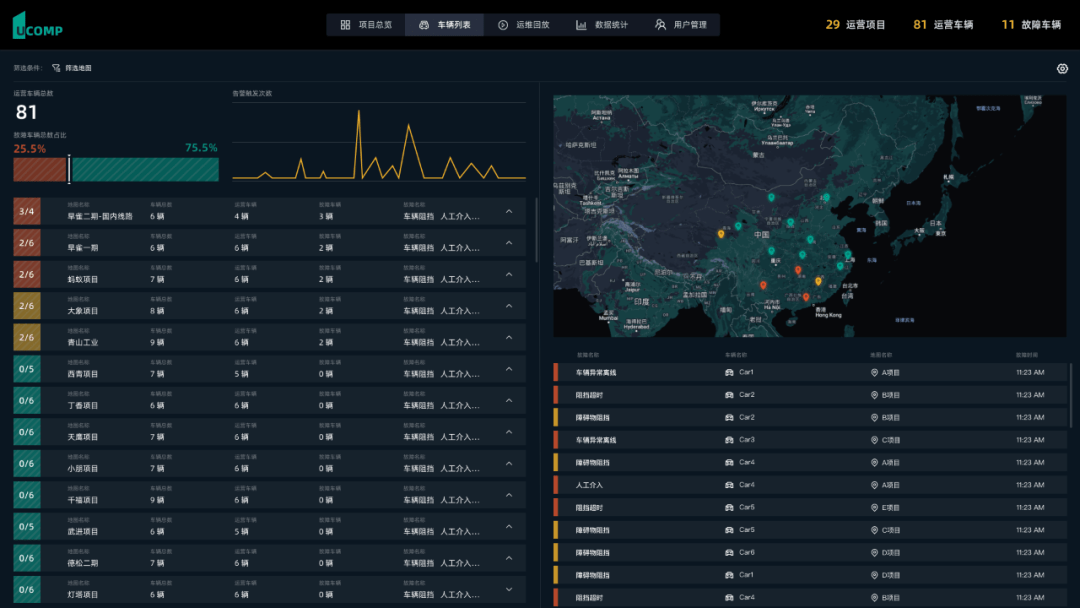Click 阻挡超时 in the Car4 B项目 row
This screenshot has height=608, width=1080.
[590, 598]
